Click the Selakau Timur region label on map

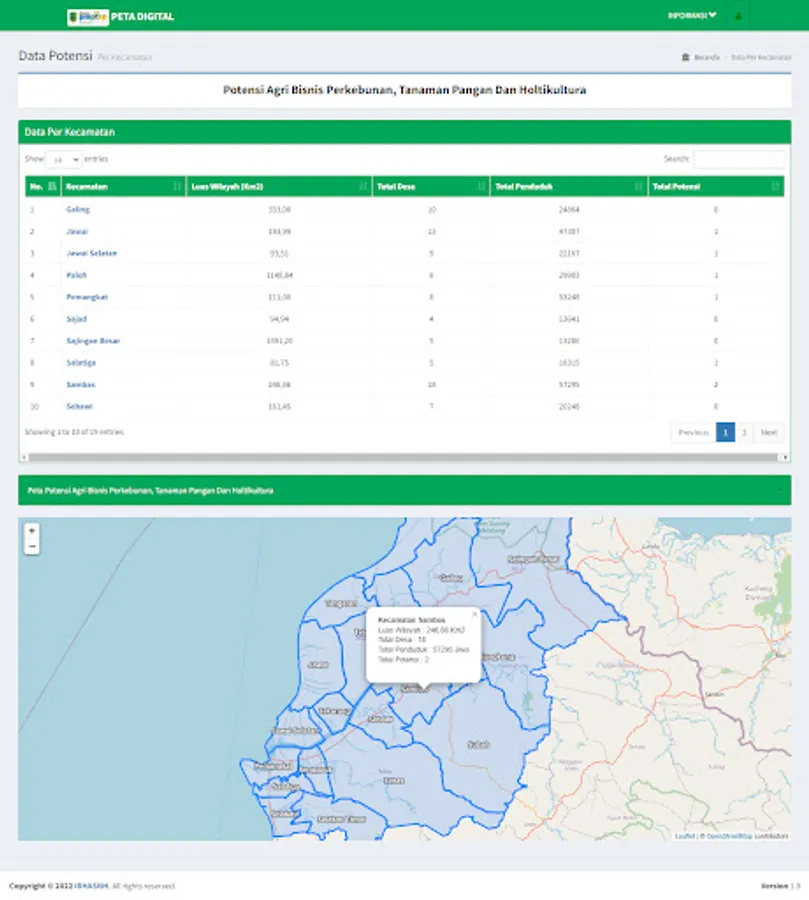pos(341,819)
